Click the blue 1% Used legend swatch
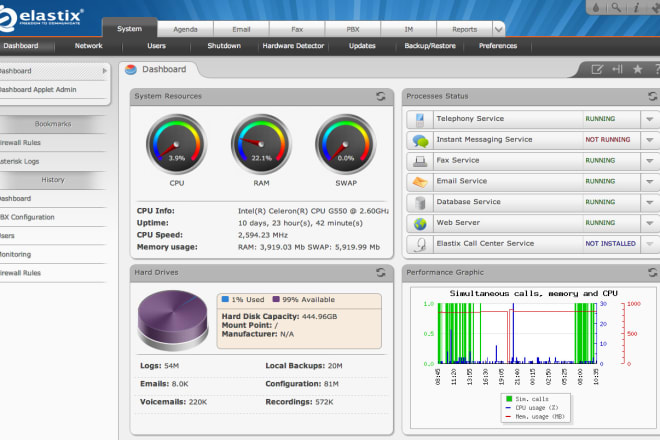The width and height of the screenshot is (660, 440). pyautogui.click(x=225, y=299)
